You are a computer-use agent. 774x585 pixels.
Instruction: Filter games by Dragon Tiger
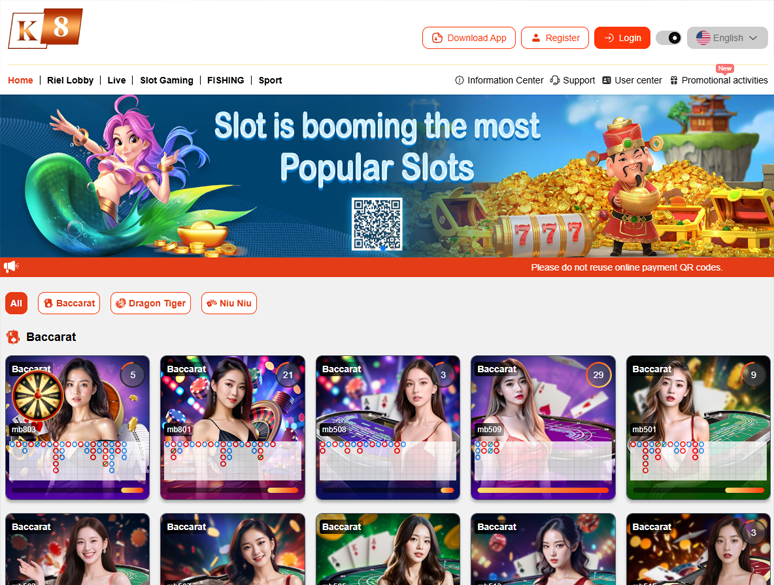coord(151,303)
